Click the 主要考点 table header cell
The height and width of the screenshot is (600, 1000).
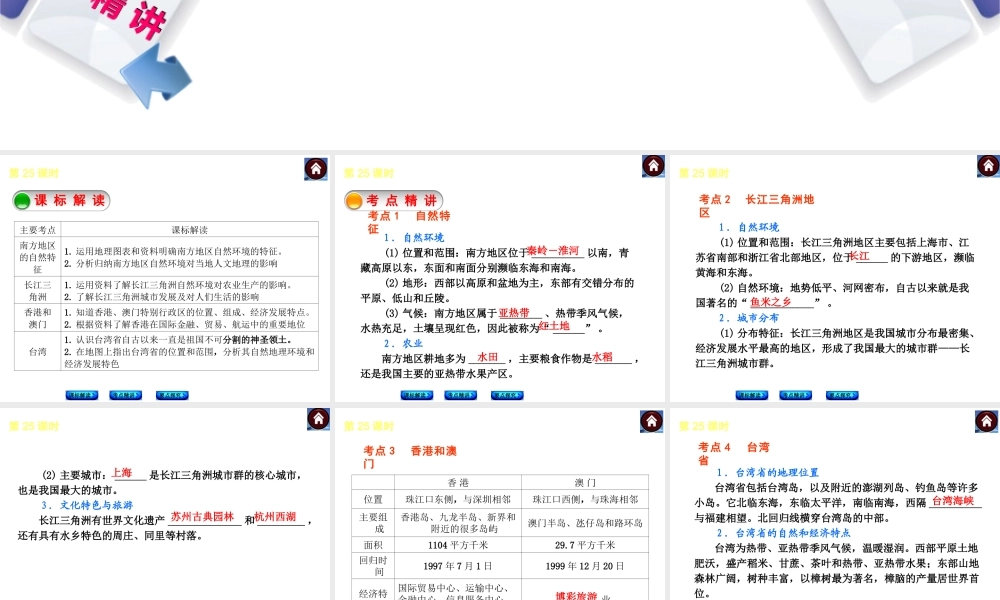click(x=38, y=230)
